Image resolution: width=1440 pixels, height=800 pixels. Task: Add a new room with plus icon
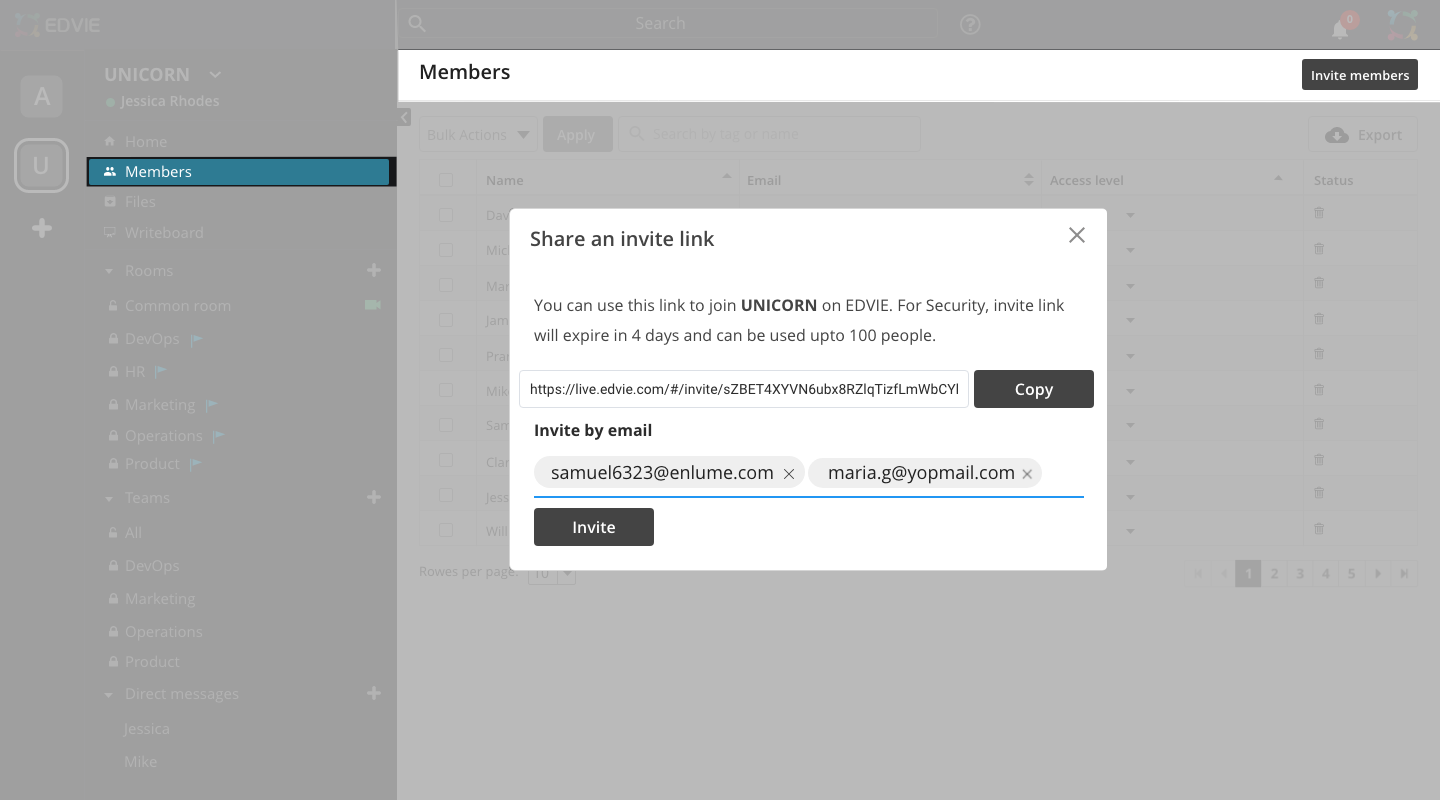click(x=374, y=270)
